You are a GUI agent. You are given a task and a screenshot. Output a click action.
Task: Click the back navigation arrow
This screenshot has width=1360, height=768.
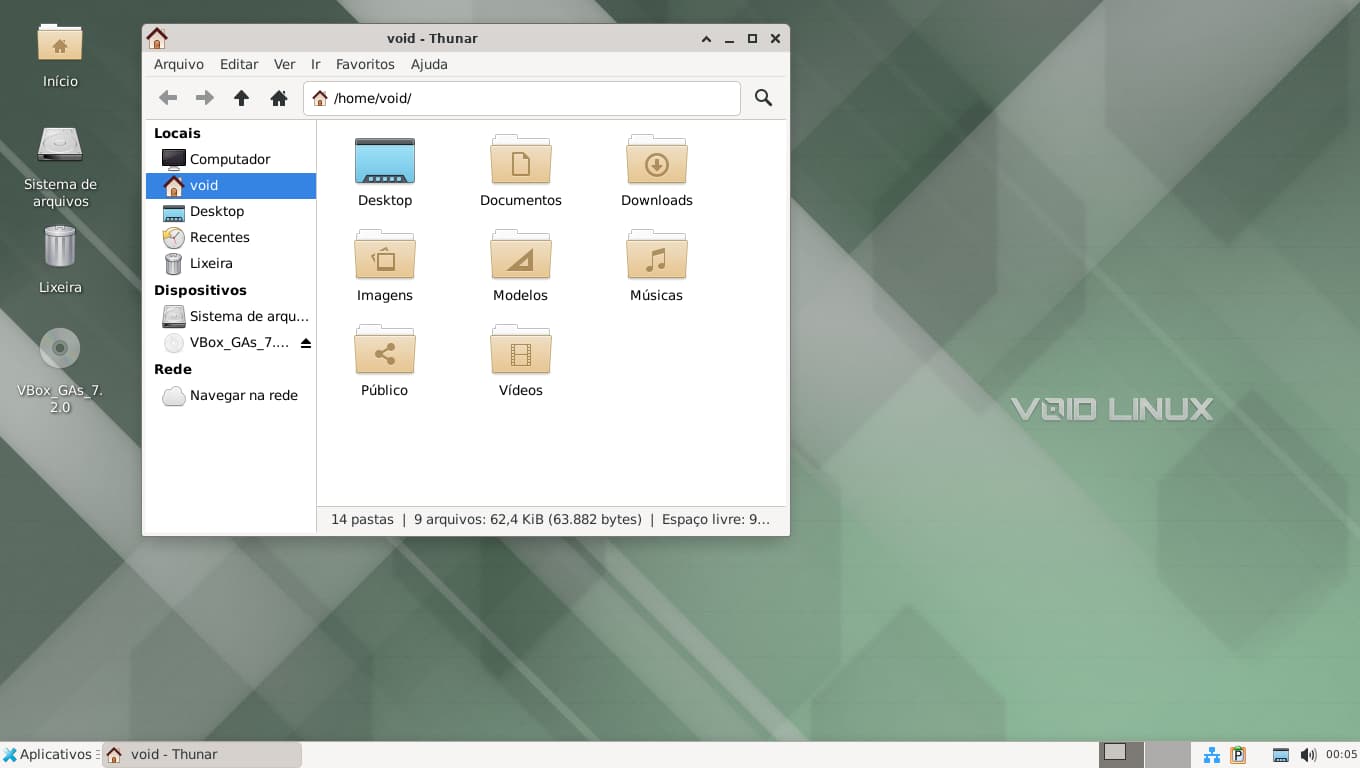(168, 98)
